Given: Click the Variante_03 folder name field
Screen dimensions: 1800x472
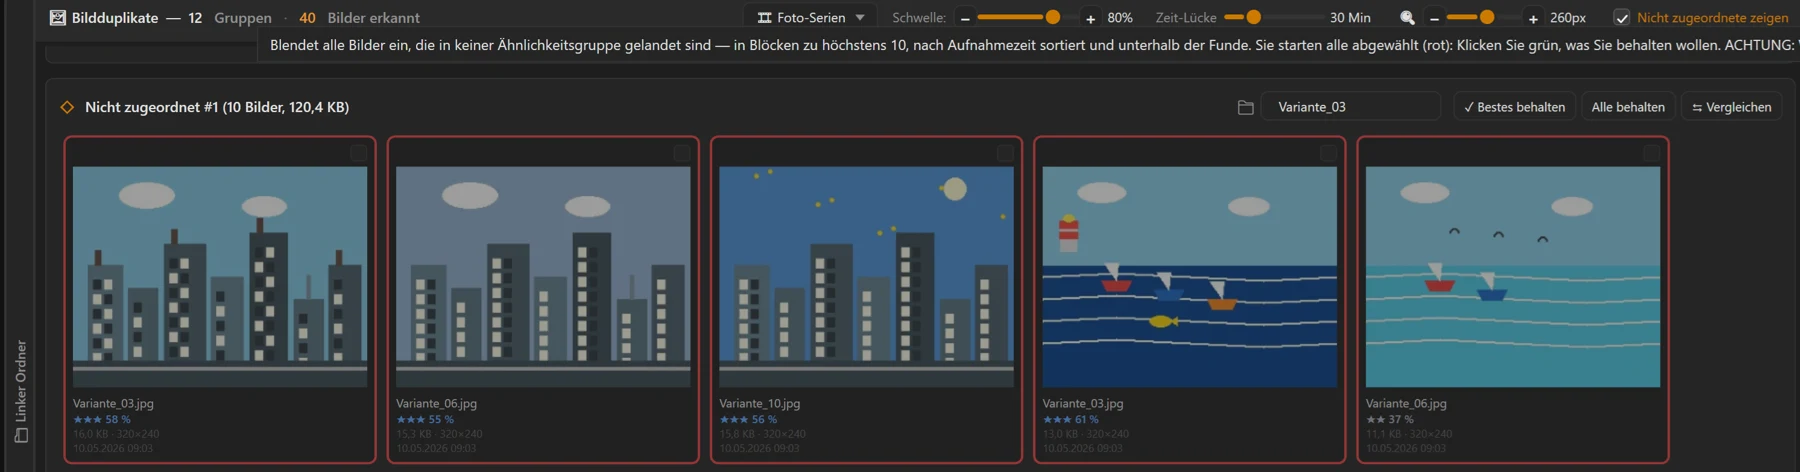Looking at the screenshot, I should point(1351,107).
